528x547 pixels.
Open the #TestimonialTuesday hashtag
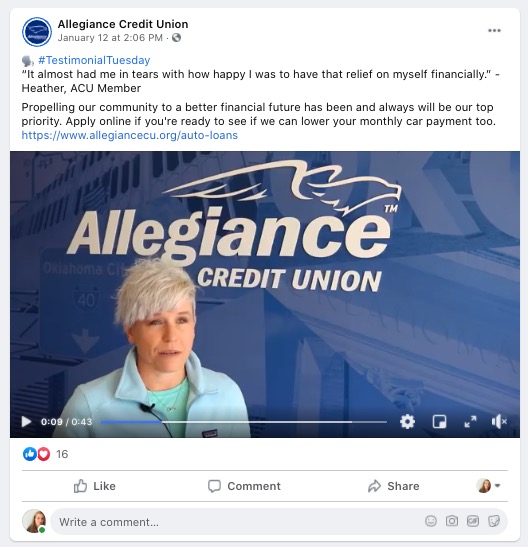coord(94,60)
